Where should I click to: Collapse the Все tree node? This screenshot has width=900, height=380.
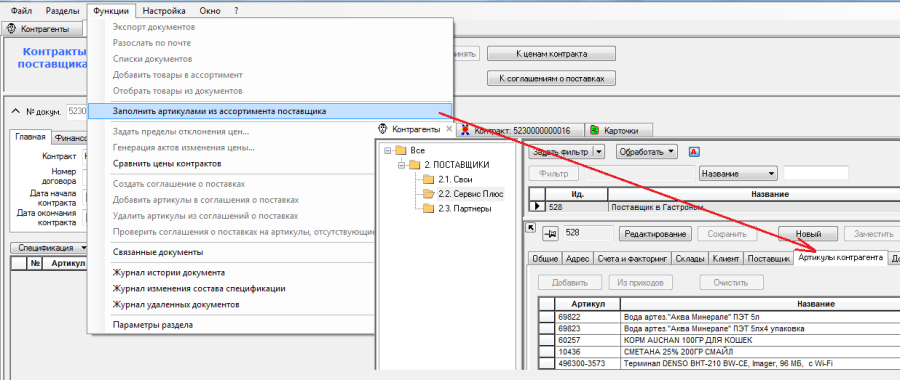point(388,150)
